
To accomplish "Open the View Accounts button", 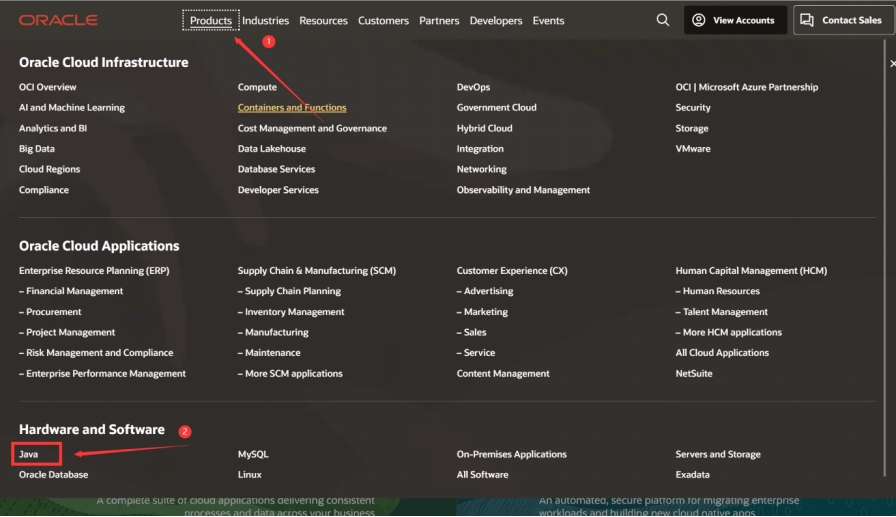I will click(x=733, y=20).
